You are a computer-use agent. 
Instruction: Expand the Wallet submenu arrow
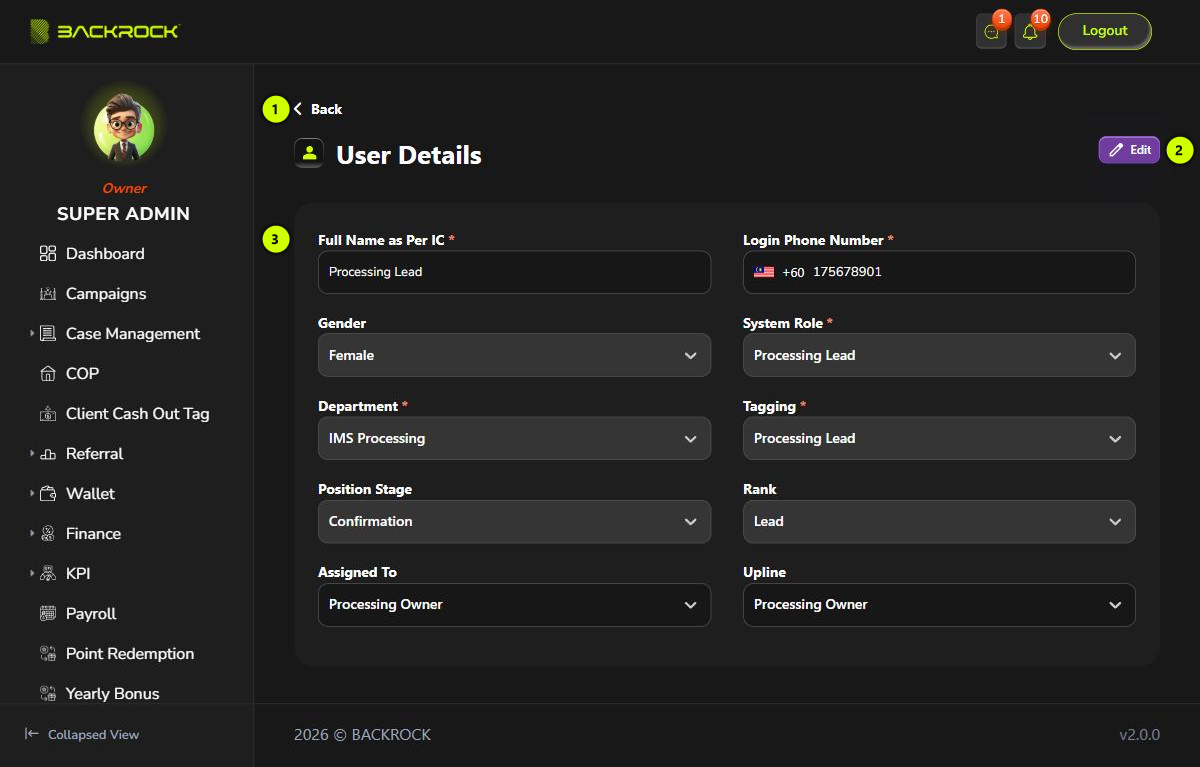click(x=32, y=493)
